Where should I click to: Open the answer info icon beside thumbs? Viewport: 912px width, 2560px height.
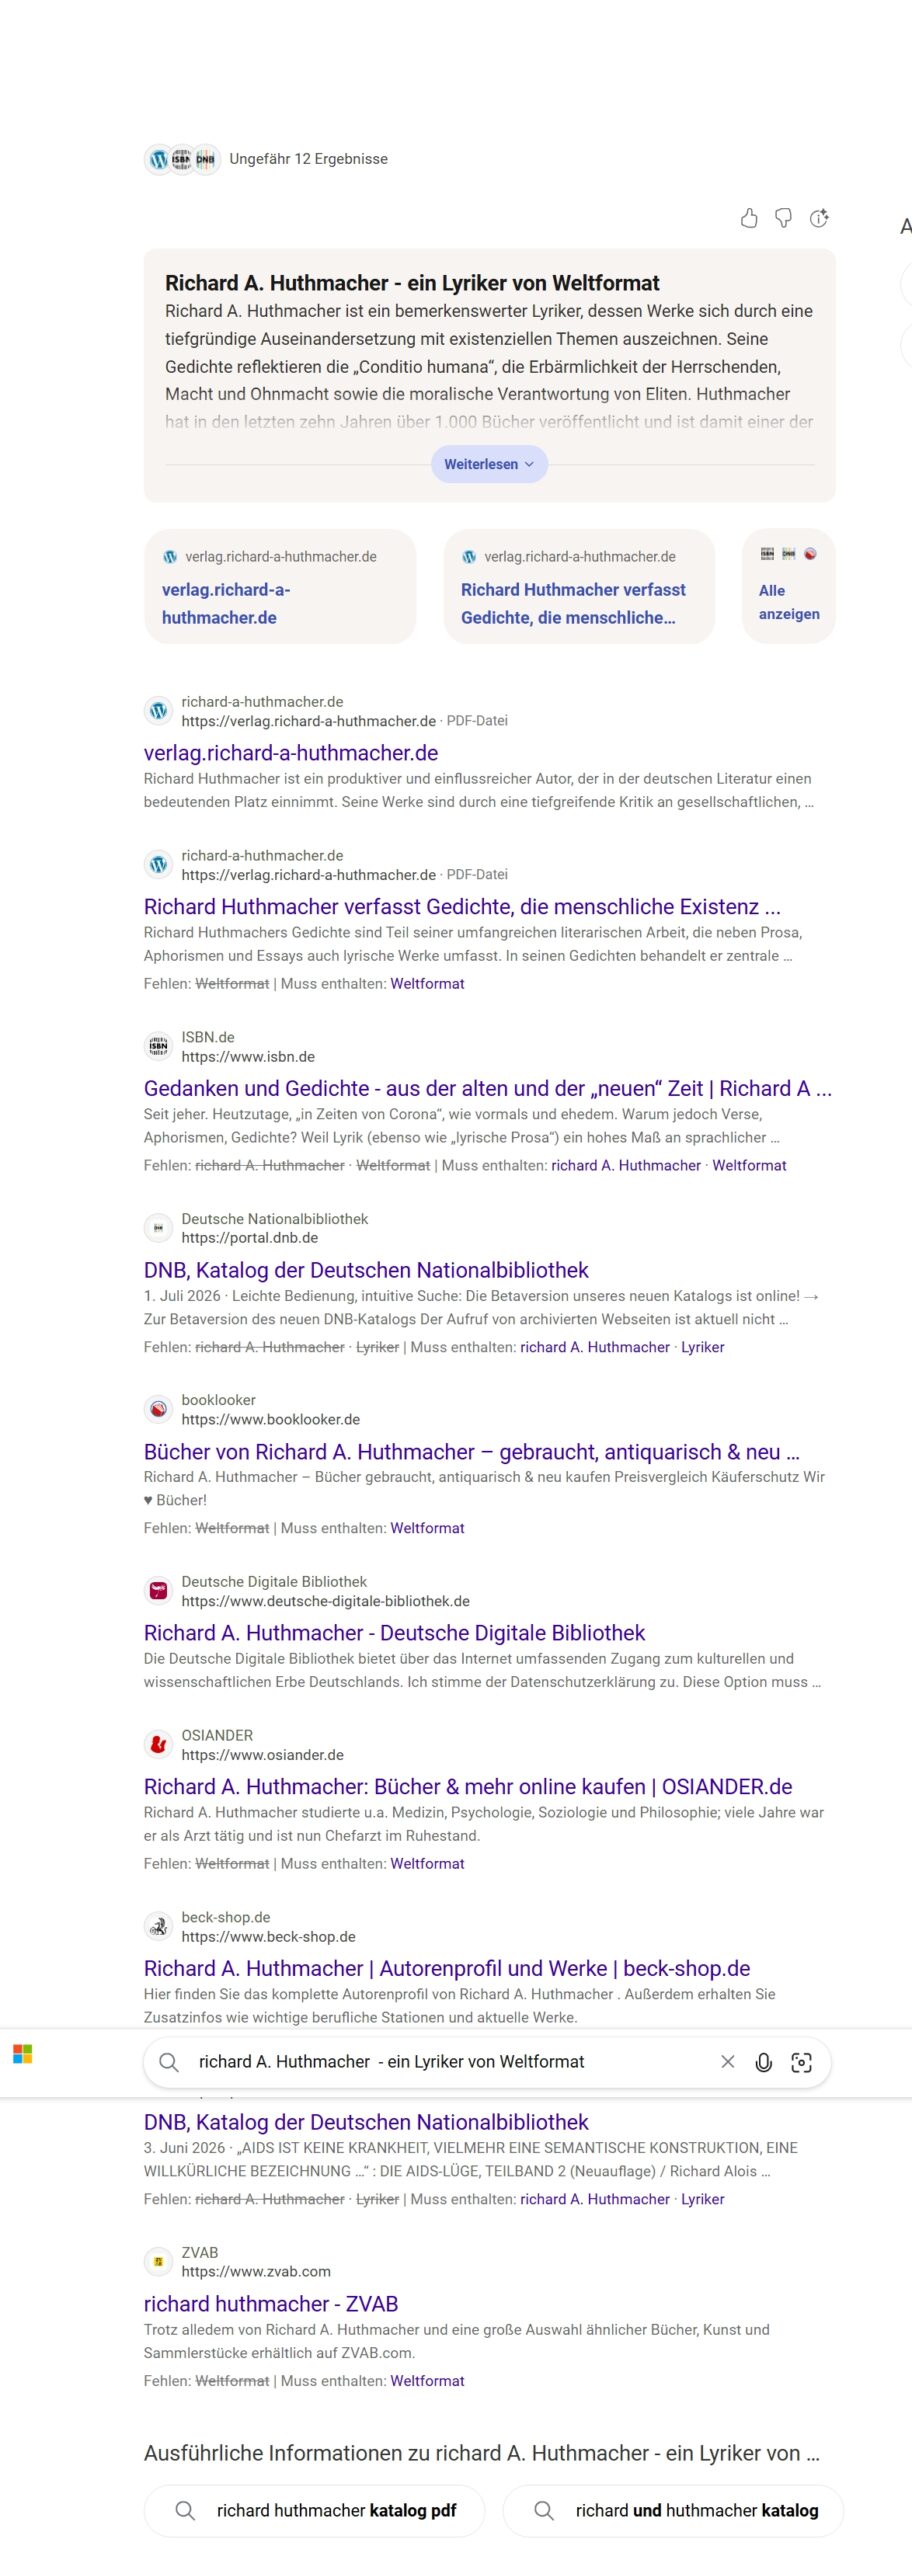point(819,218)
